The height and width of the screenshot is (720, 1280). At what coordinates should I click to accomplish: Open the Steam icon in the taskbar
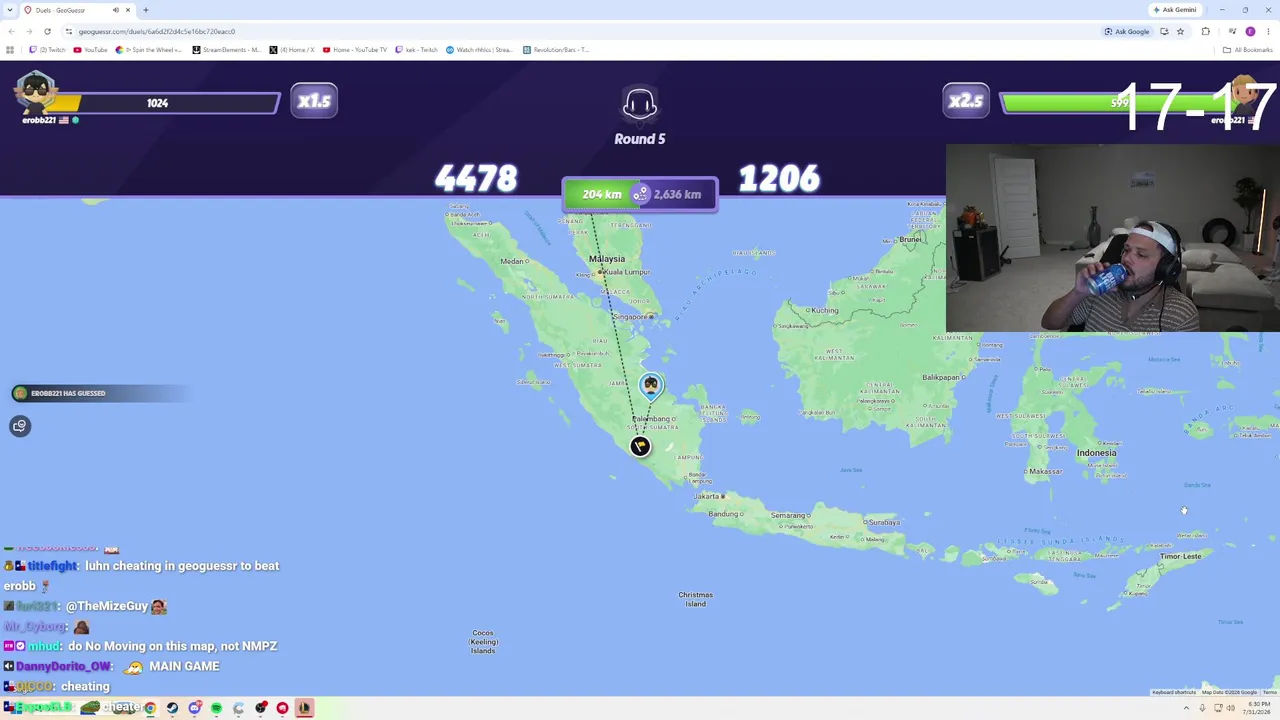coord(172,708)
